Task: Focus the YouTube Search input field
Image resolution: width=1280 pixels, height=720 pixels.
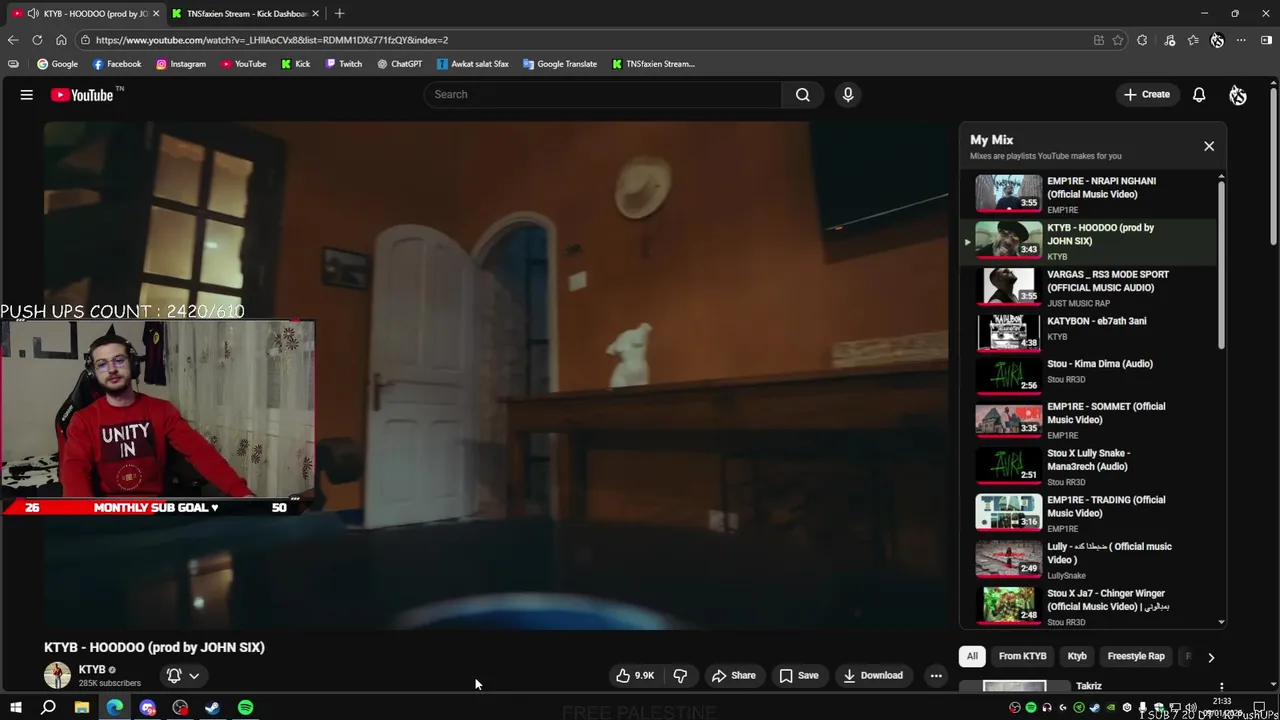Action: (x=603, y=95)
